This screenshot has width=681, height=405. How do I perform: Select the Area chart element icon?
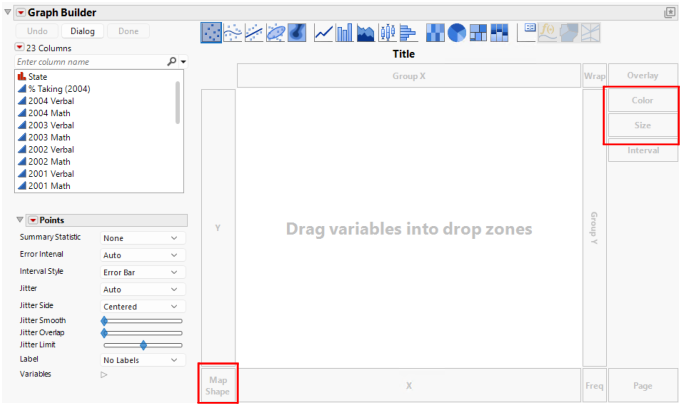[366, 33]
